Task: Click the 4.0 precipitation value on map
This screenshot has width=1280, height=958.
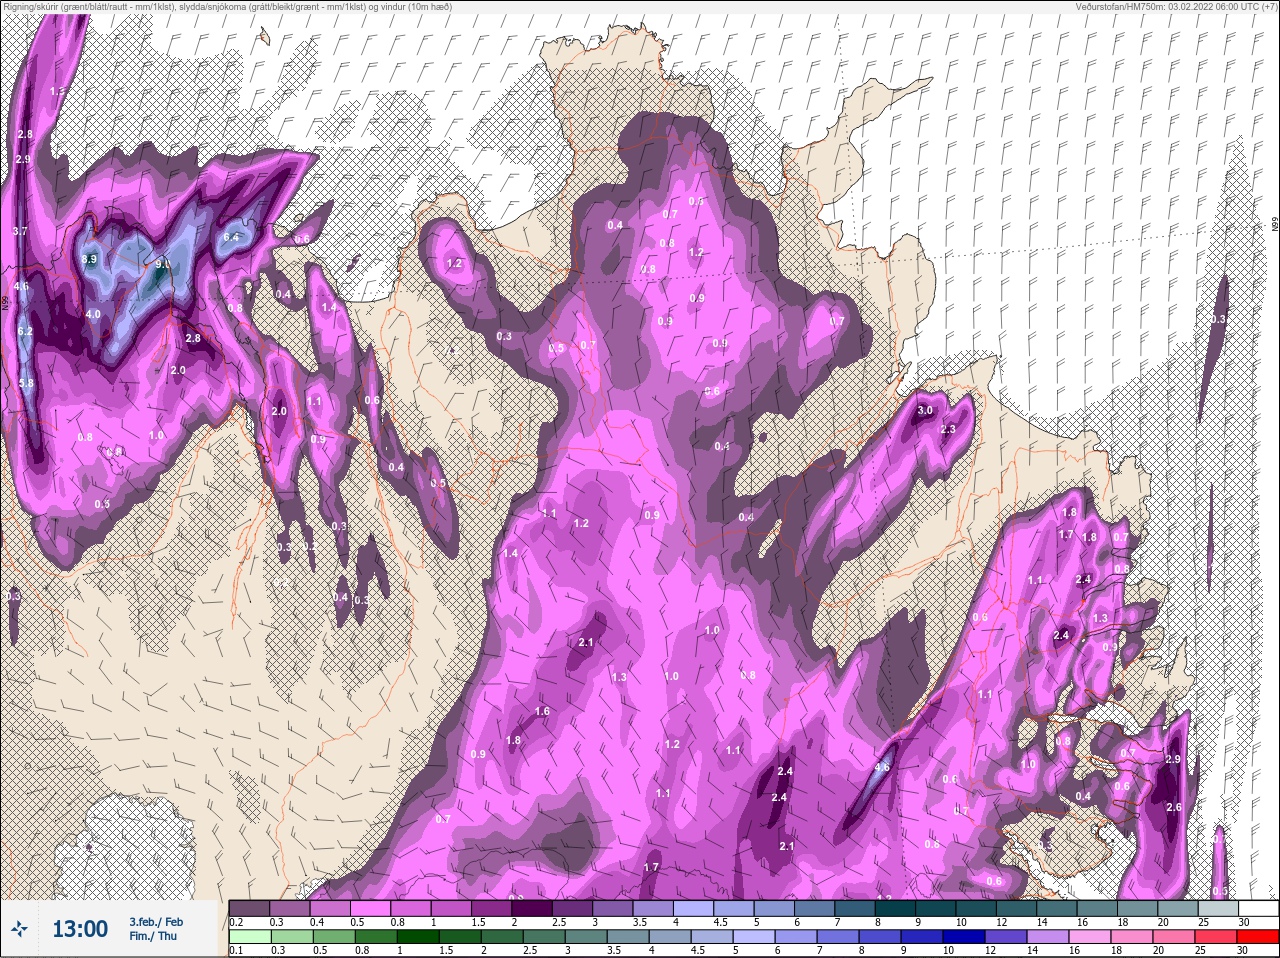Action: (x=93, y=314)
